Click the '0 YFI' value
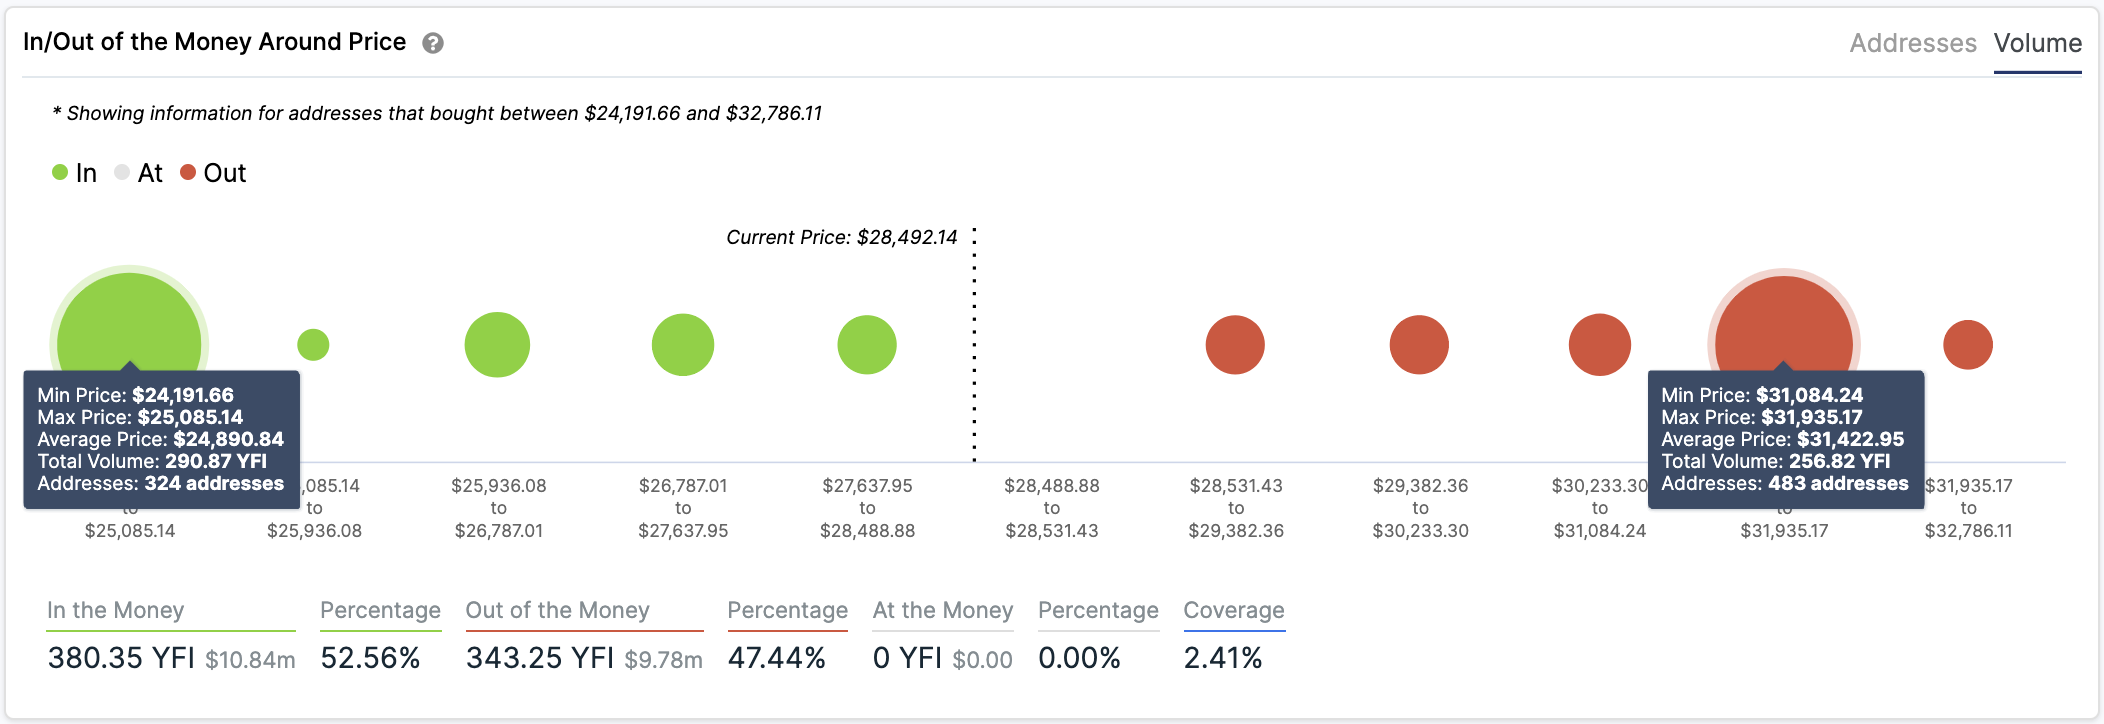 click(908, 658)
